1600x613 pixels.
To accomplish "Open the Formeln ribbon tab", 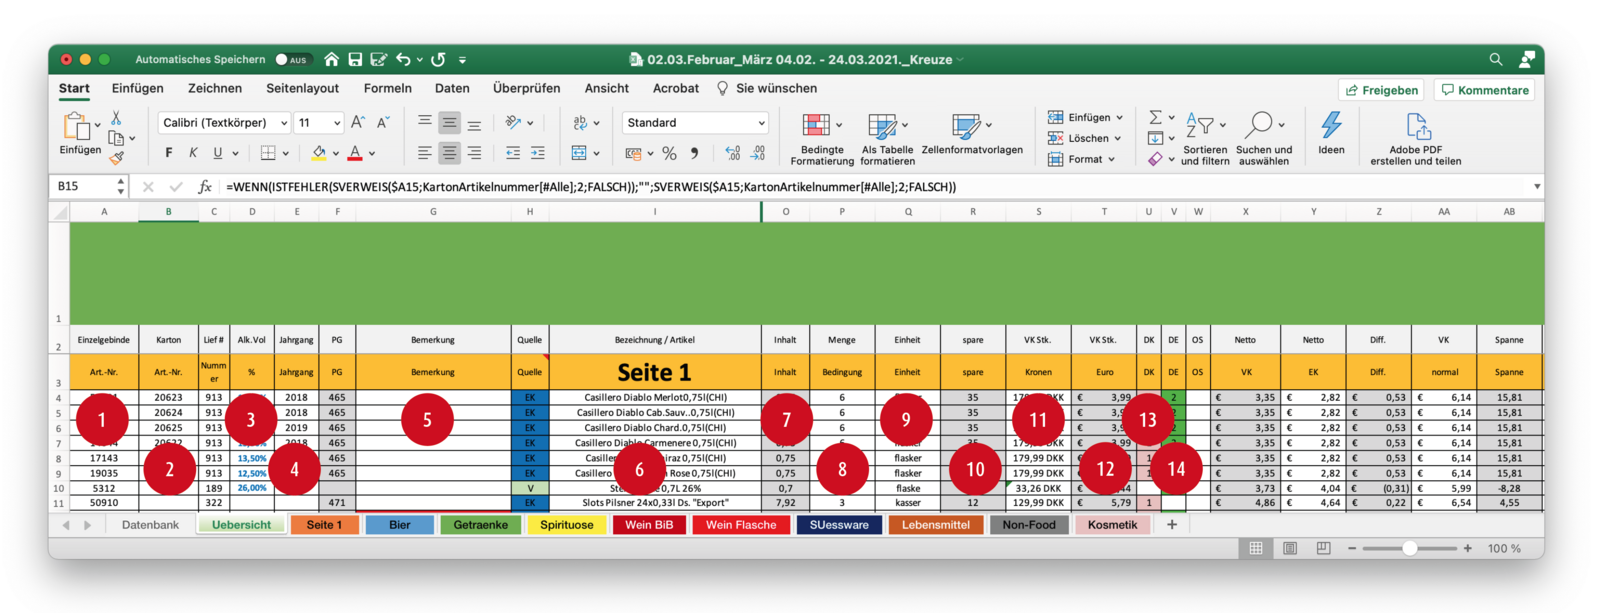I will (x=387, y=88).
